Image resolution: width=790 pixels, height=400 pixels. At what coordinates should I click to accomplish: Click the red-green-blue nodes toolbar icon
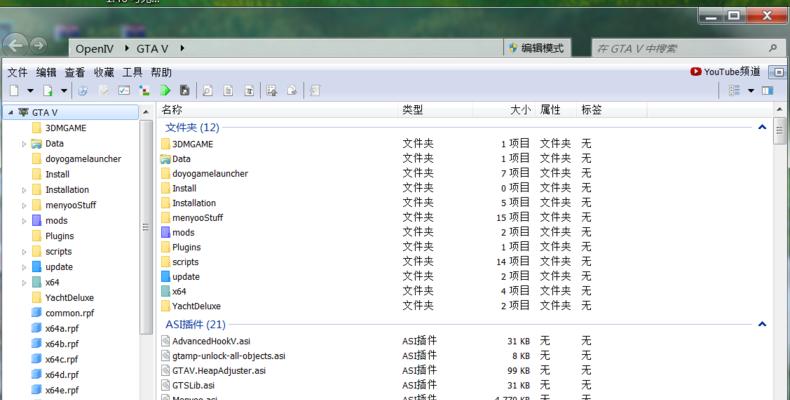point(145,91)
